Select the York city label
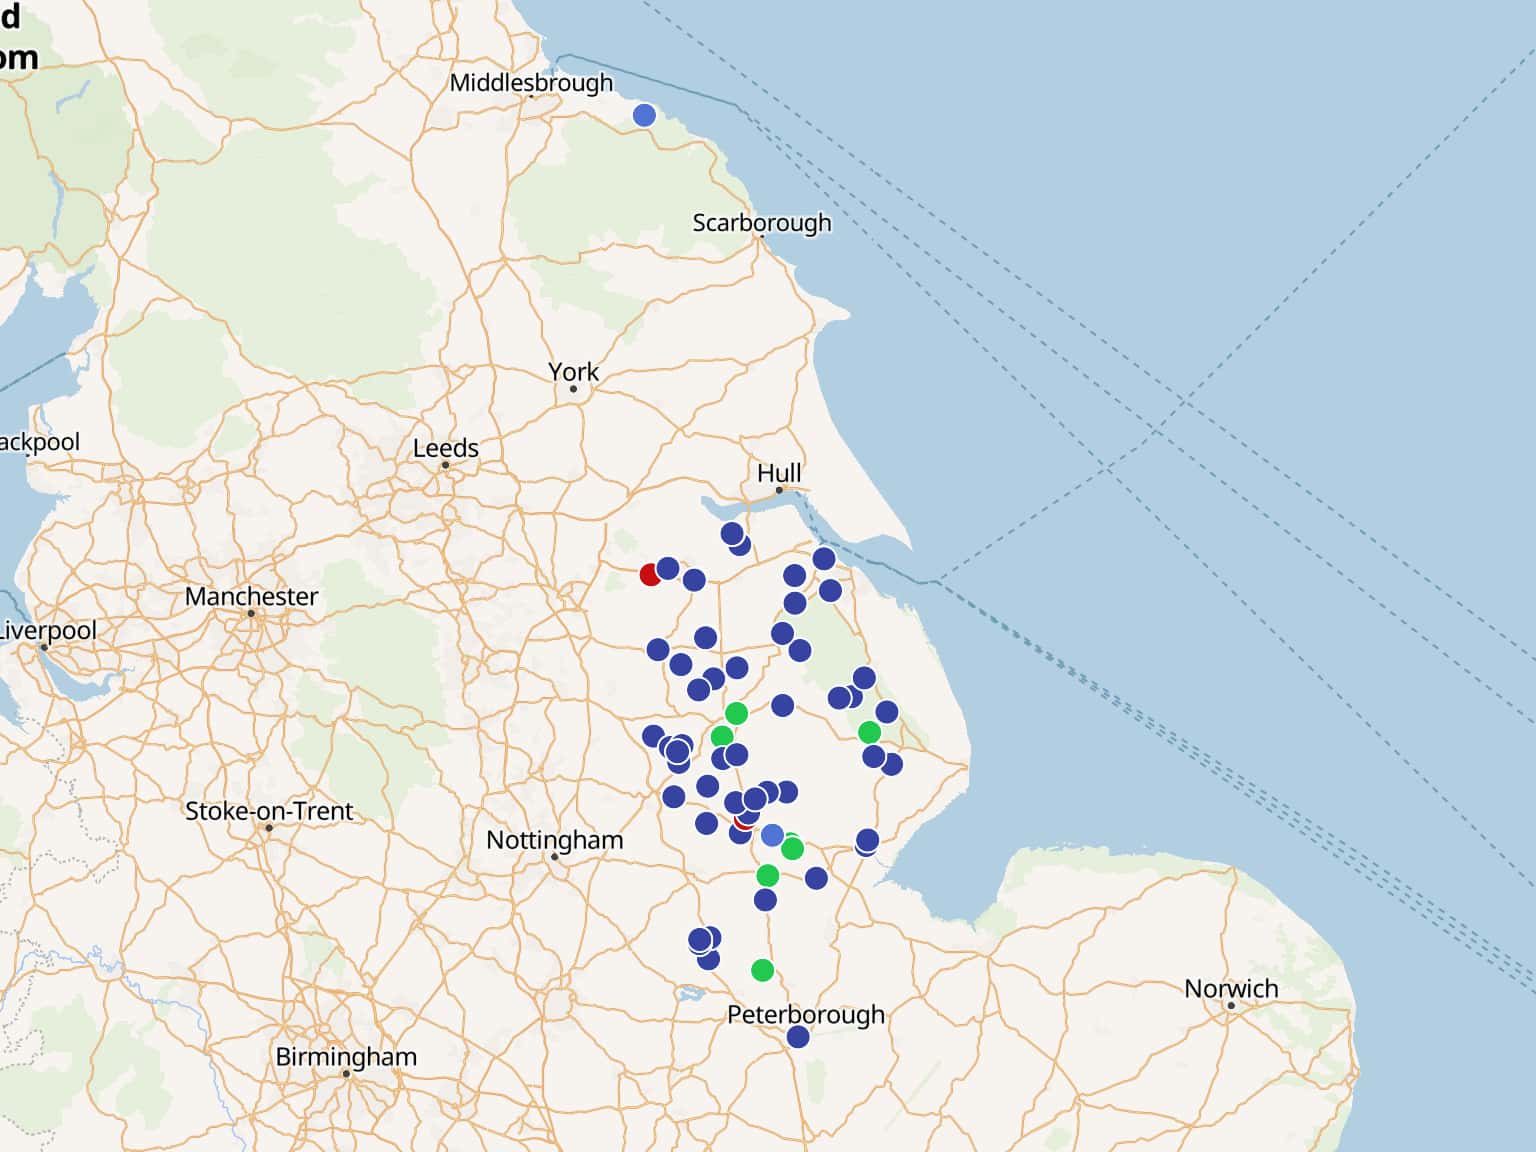Viewport: 1536px width, 1152px height. pos(573,372)
